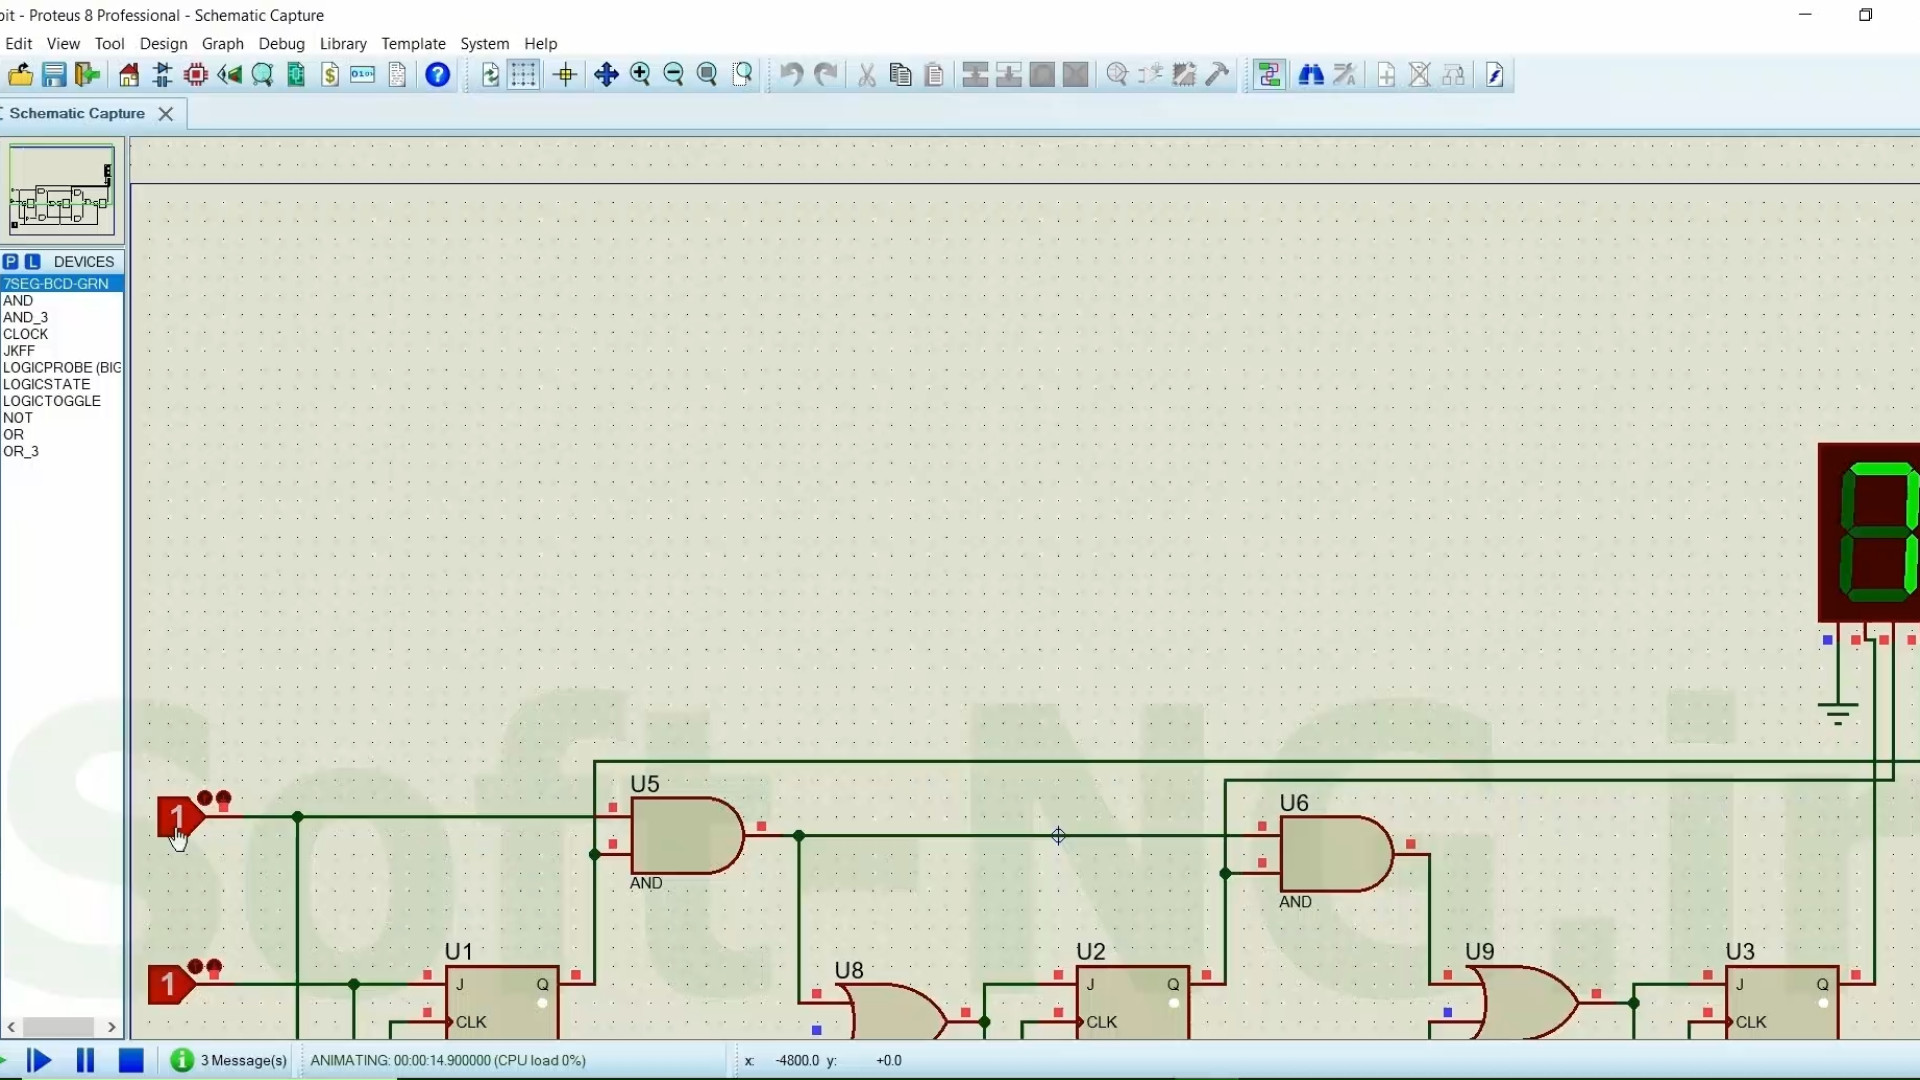Pause the running simulation
The height and width of the screenshot is (1080, 1920).
click(x=85, y=1060)
